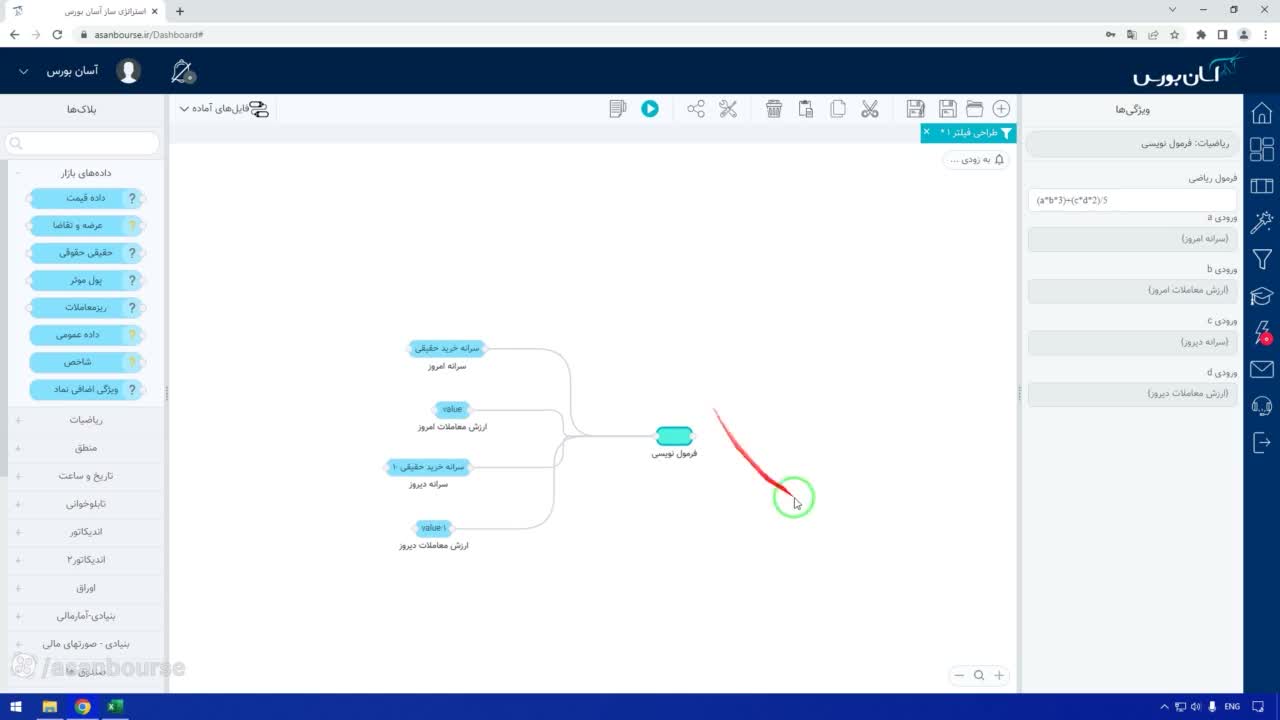This screenshot has width=1280, height=720.
Task: Zoom in canvas with the plus button
Action: pos(998,675)
